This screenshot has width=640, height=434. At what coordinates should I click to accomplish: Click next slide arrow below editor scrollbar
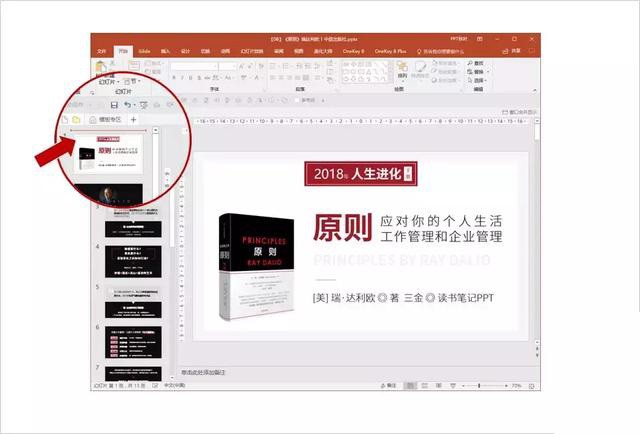coord(537,356)
